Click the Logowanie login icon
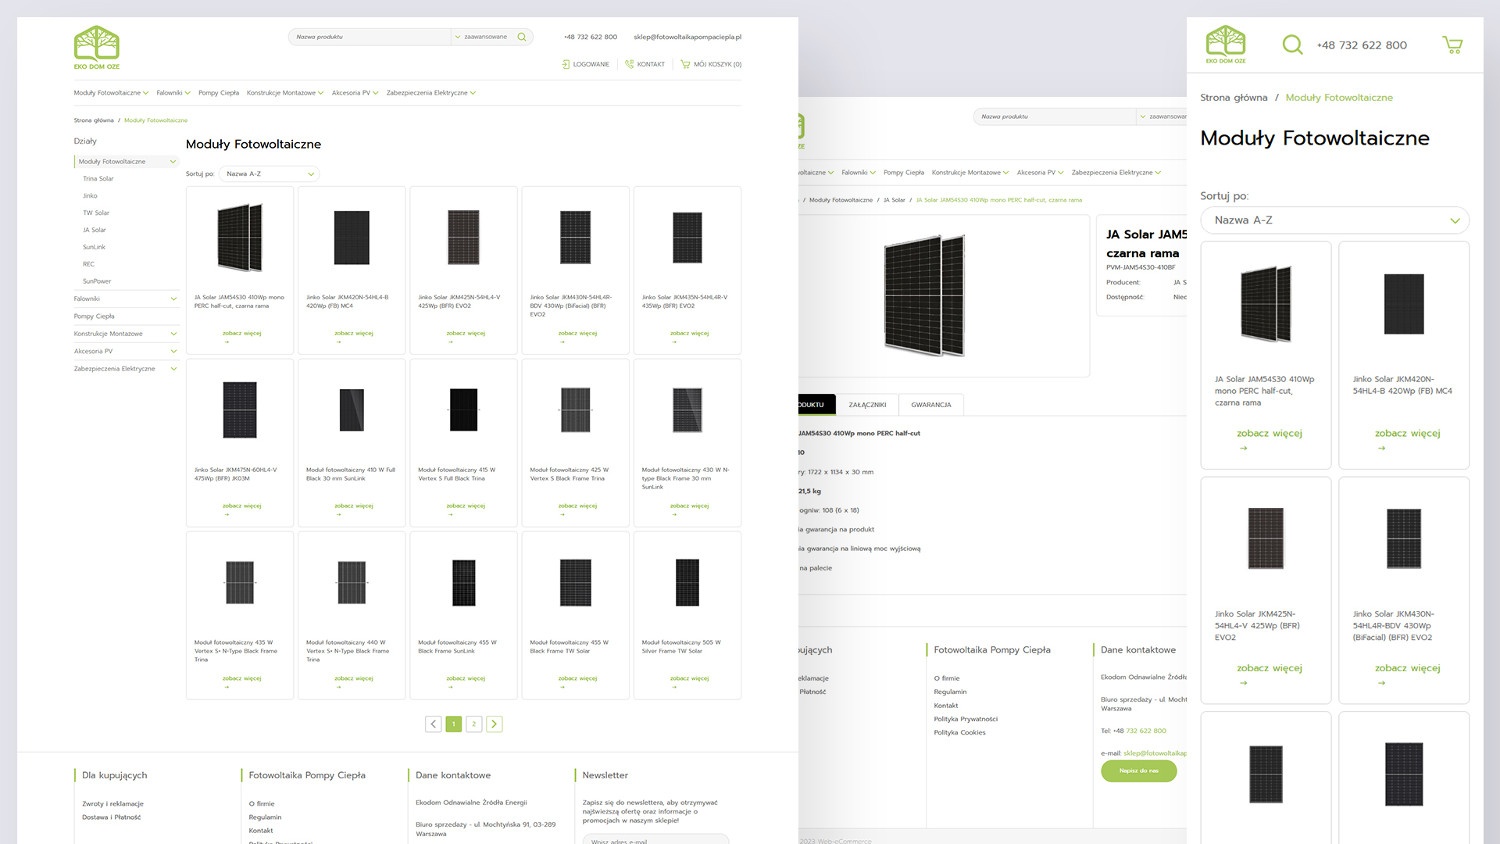This screenshot has height=844, width=1500. tap(566, 64)
